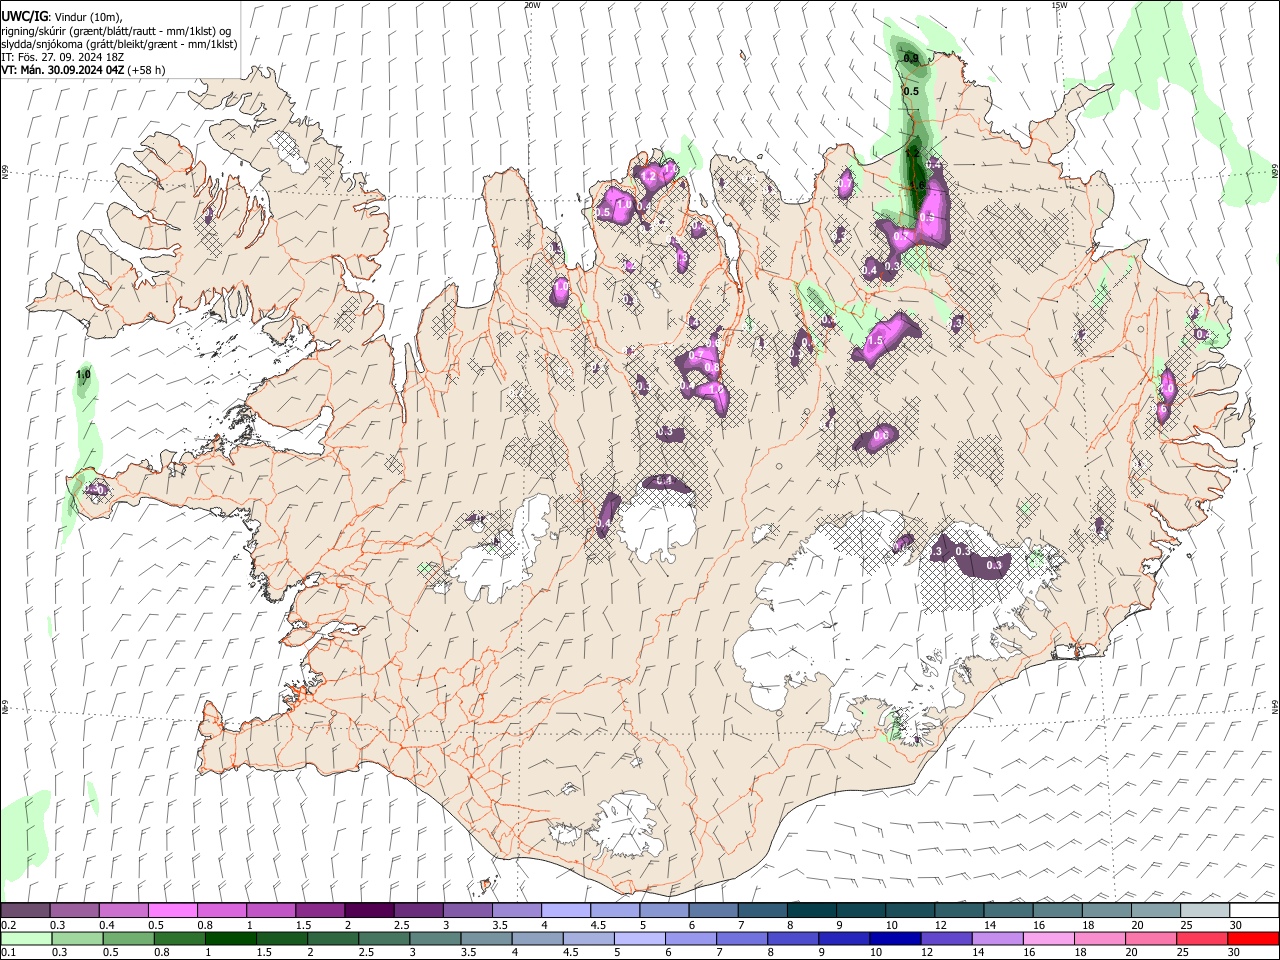
Task: Click the '64N' latitude label on the right edge
Action: pos(1275,706)
